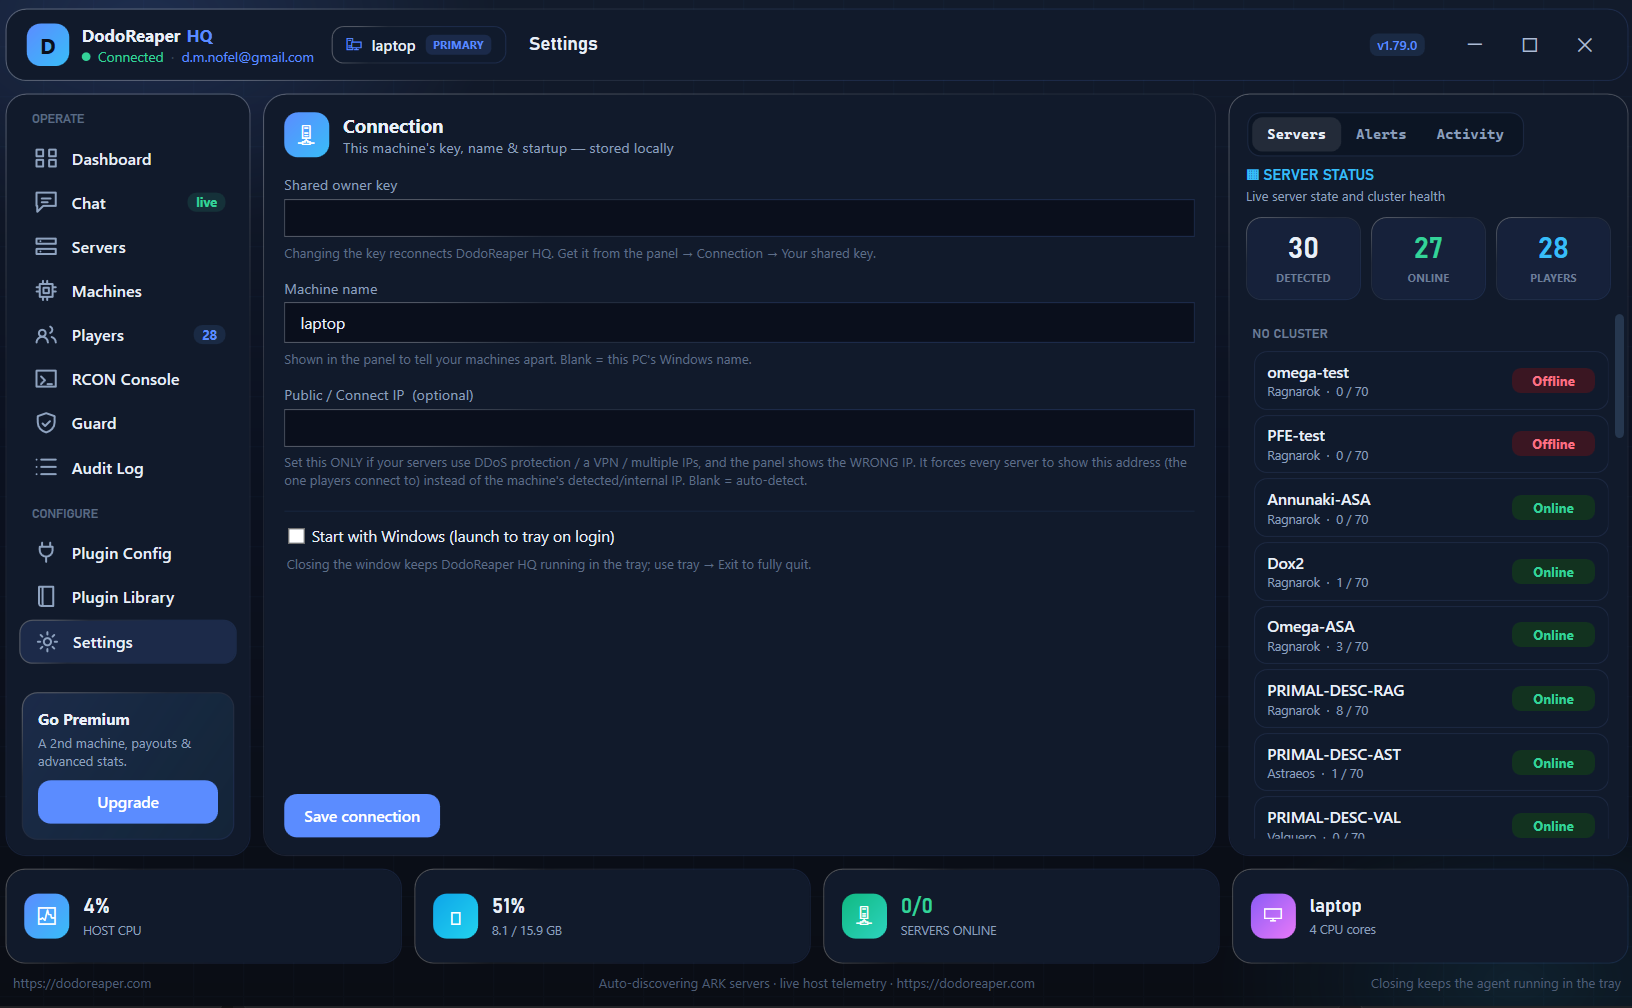The height and width of the screenshot is (1008, 1632).
Task: Select the Dox2 server row
Action: click(x=1431, y=572)
